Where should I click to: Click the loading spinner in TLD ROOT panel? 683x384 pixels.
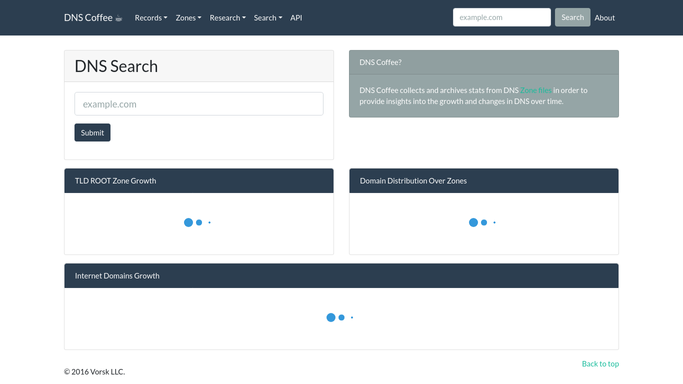coord(197,222)
